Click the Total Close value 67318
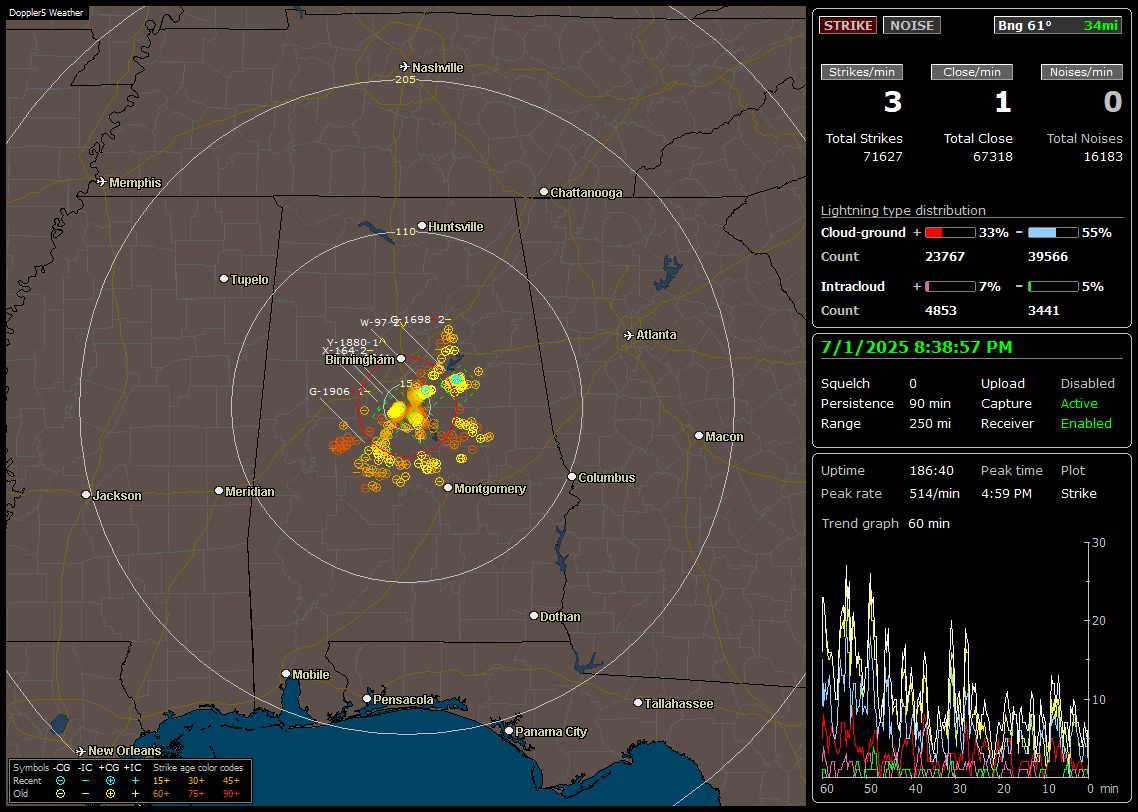The image size is (1138, 812). (x=992, y=157)
